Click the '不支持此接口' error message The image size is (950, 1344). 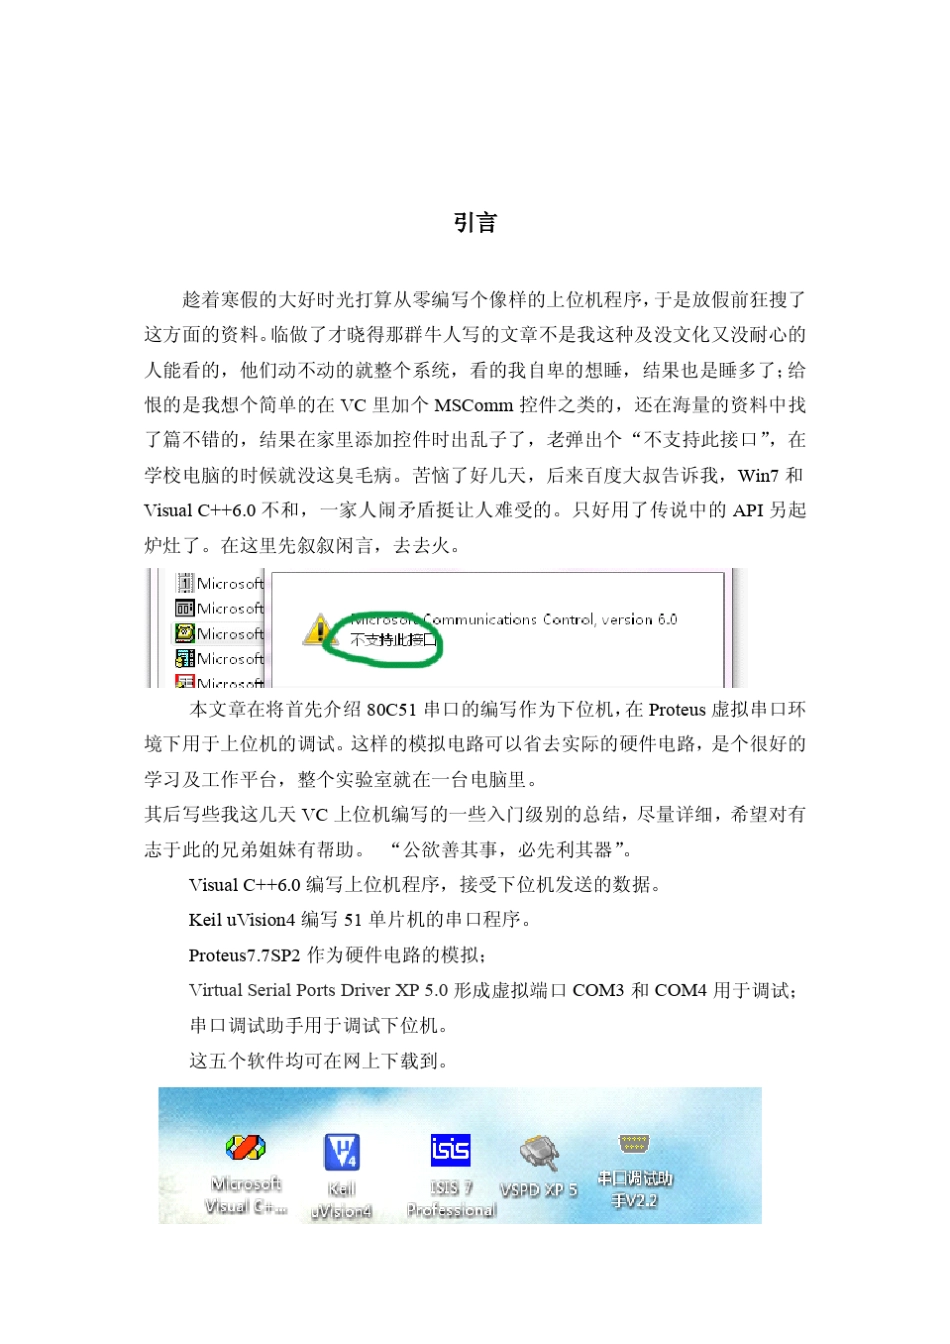(x=393, y=640)
